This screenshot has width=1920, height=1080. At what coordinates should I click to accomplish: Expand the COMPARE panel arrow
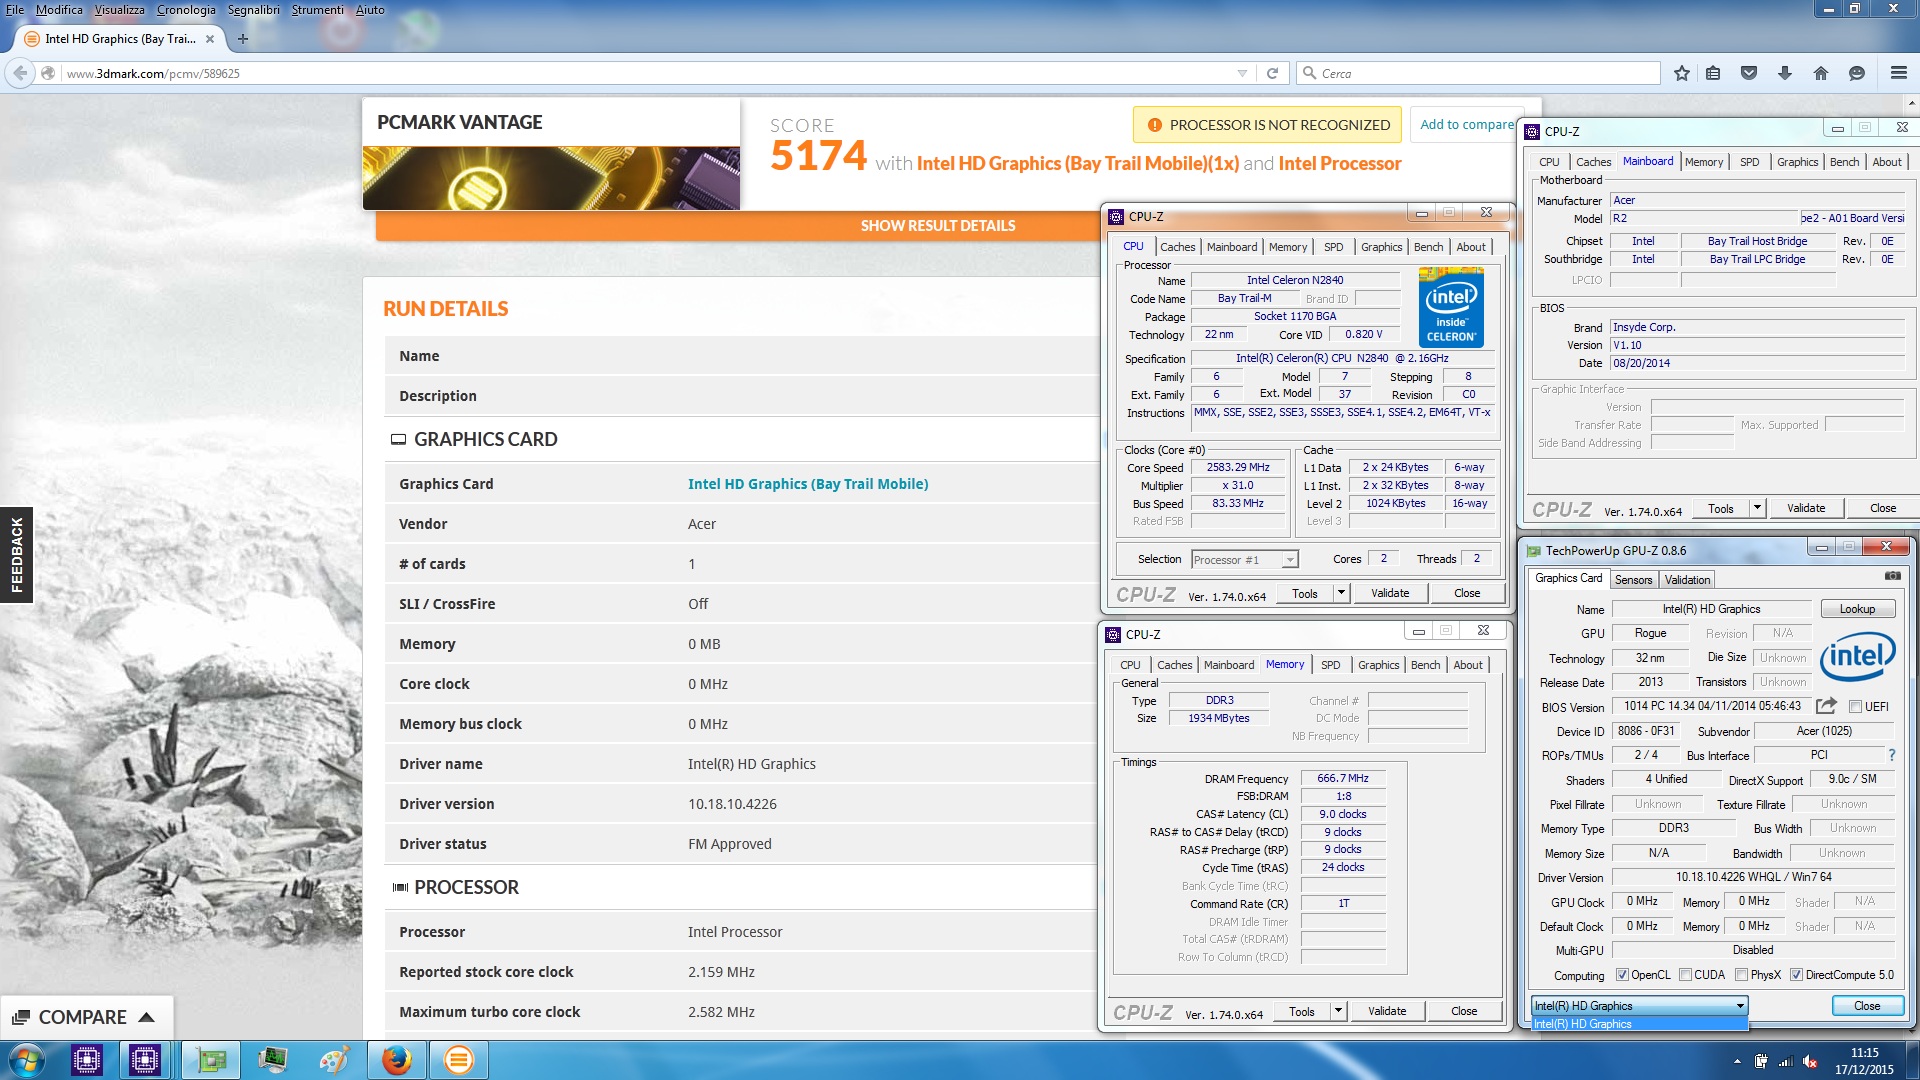pyautogui.click(x=146, y=1017)
